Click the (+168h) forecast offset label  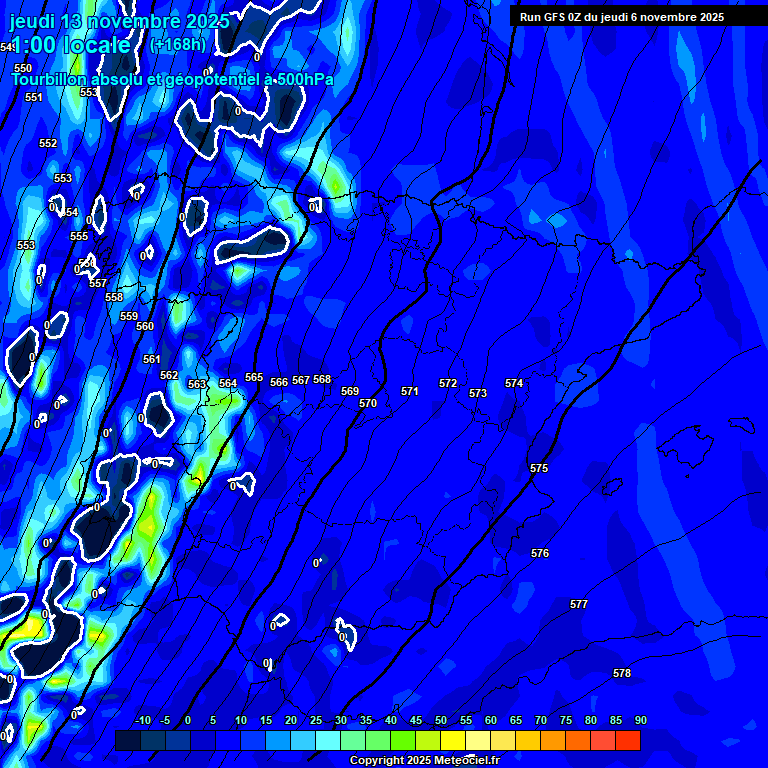click(179, 45)
